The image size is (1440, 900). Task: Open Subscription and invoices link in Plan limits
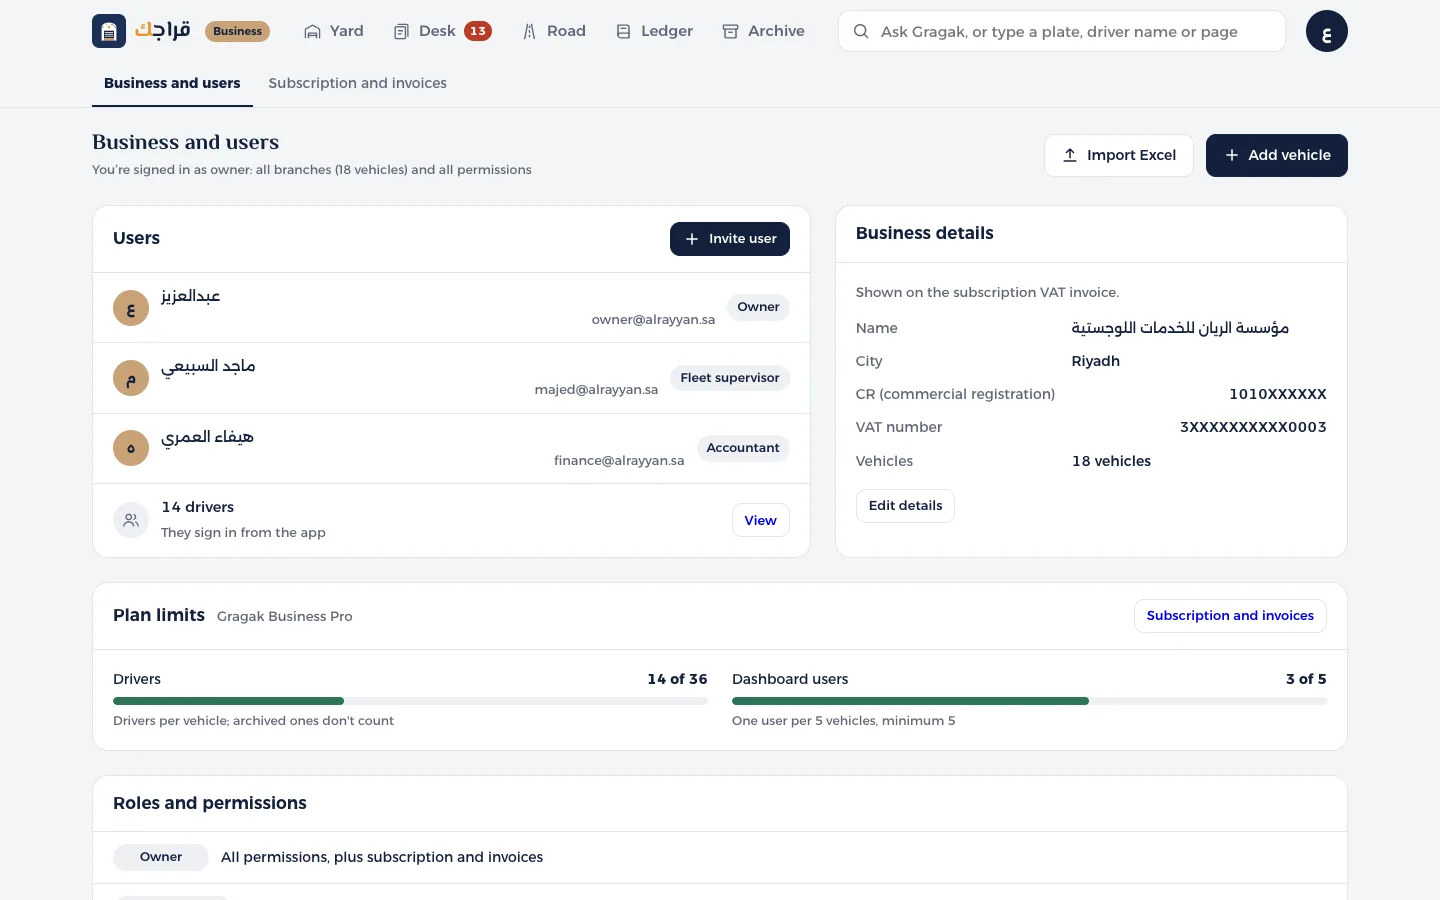coord(1230,616)
